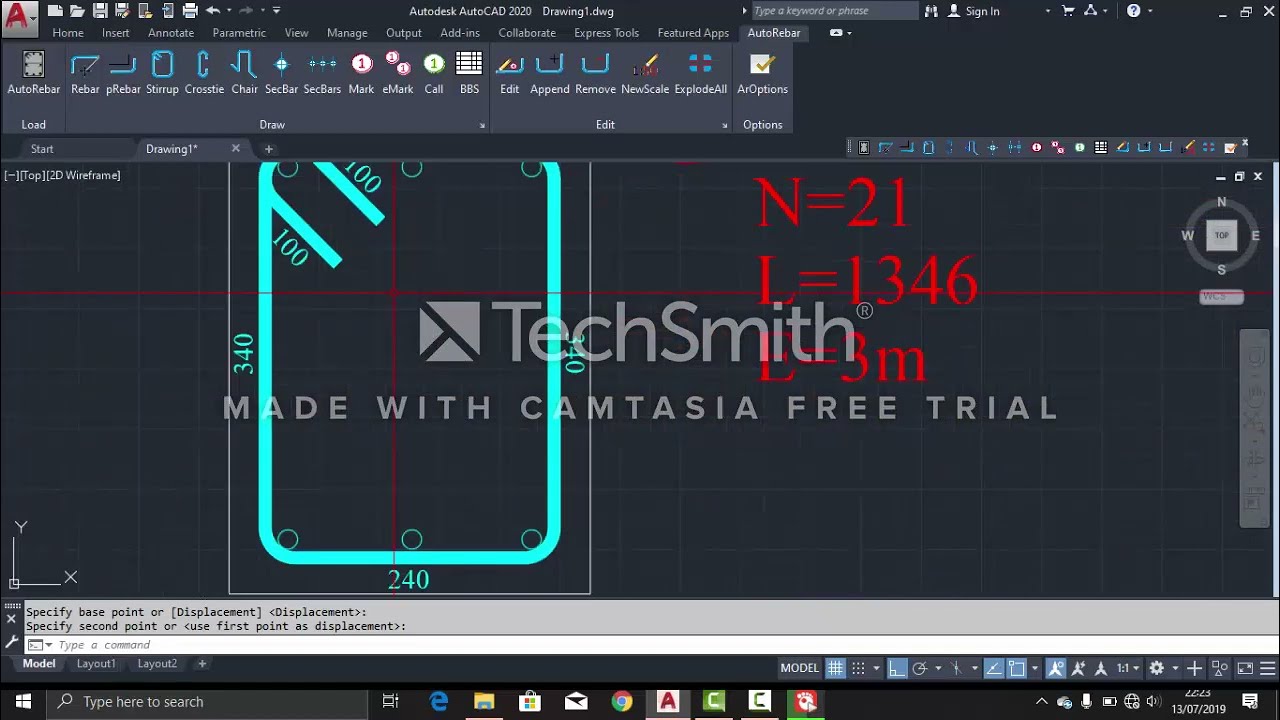The height and width of the screenshot is (720, 1280).
Task: Toggle isometric drafting in the status bar
Action: point(957,668)
